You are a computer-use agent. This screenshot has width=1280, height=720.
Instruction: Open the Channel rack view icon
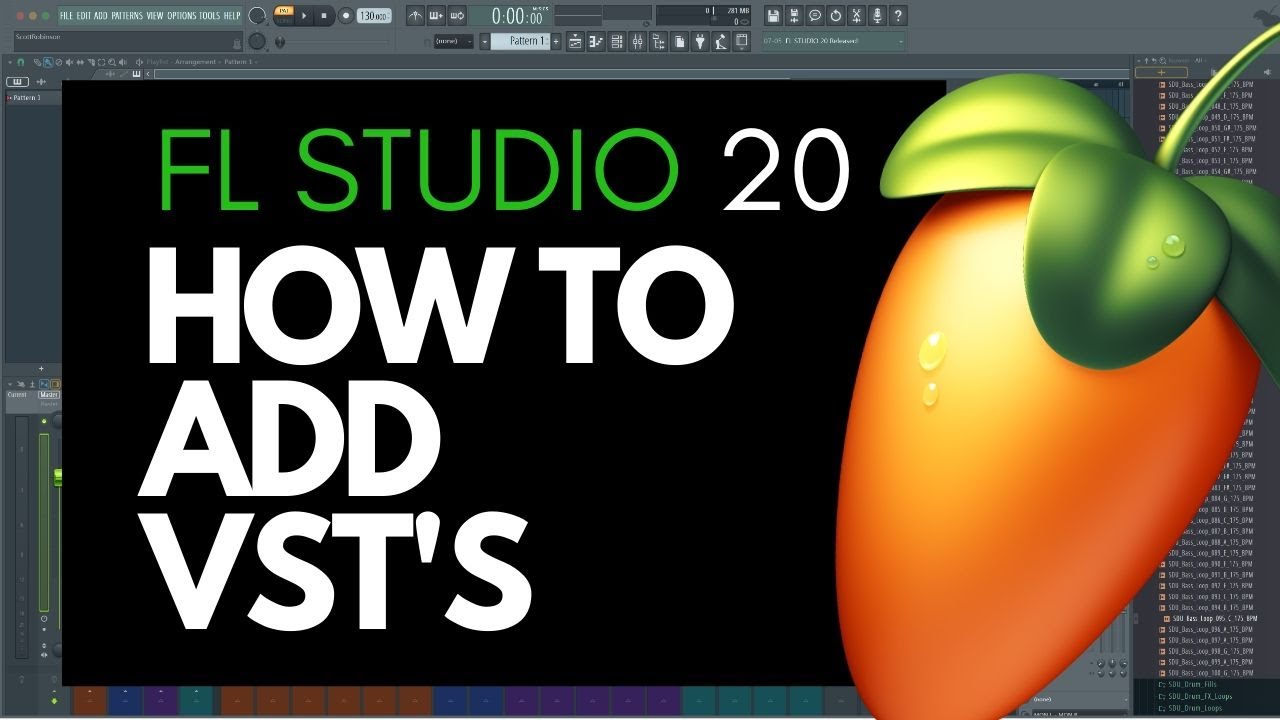click(x=617, y=41)
